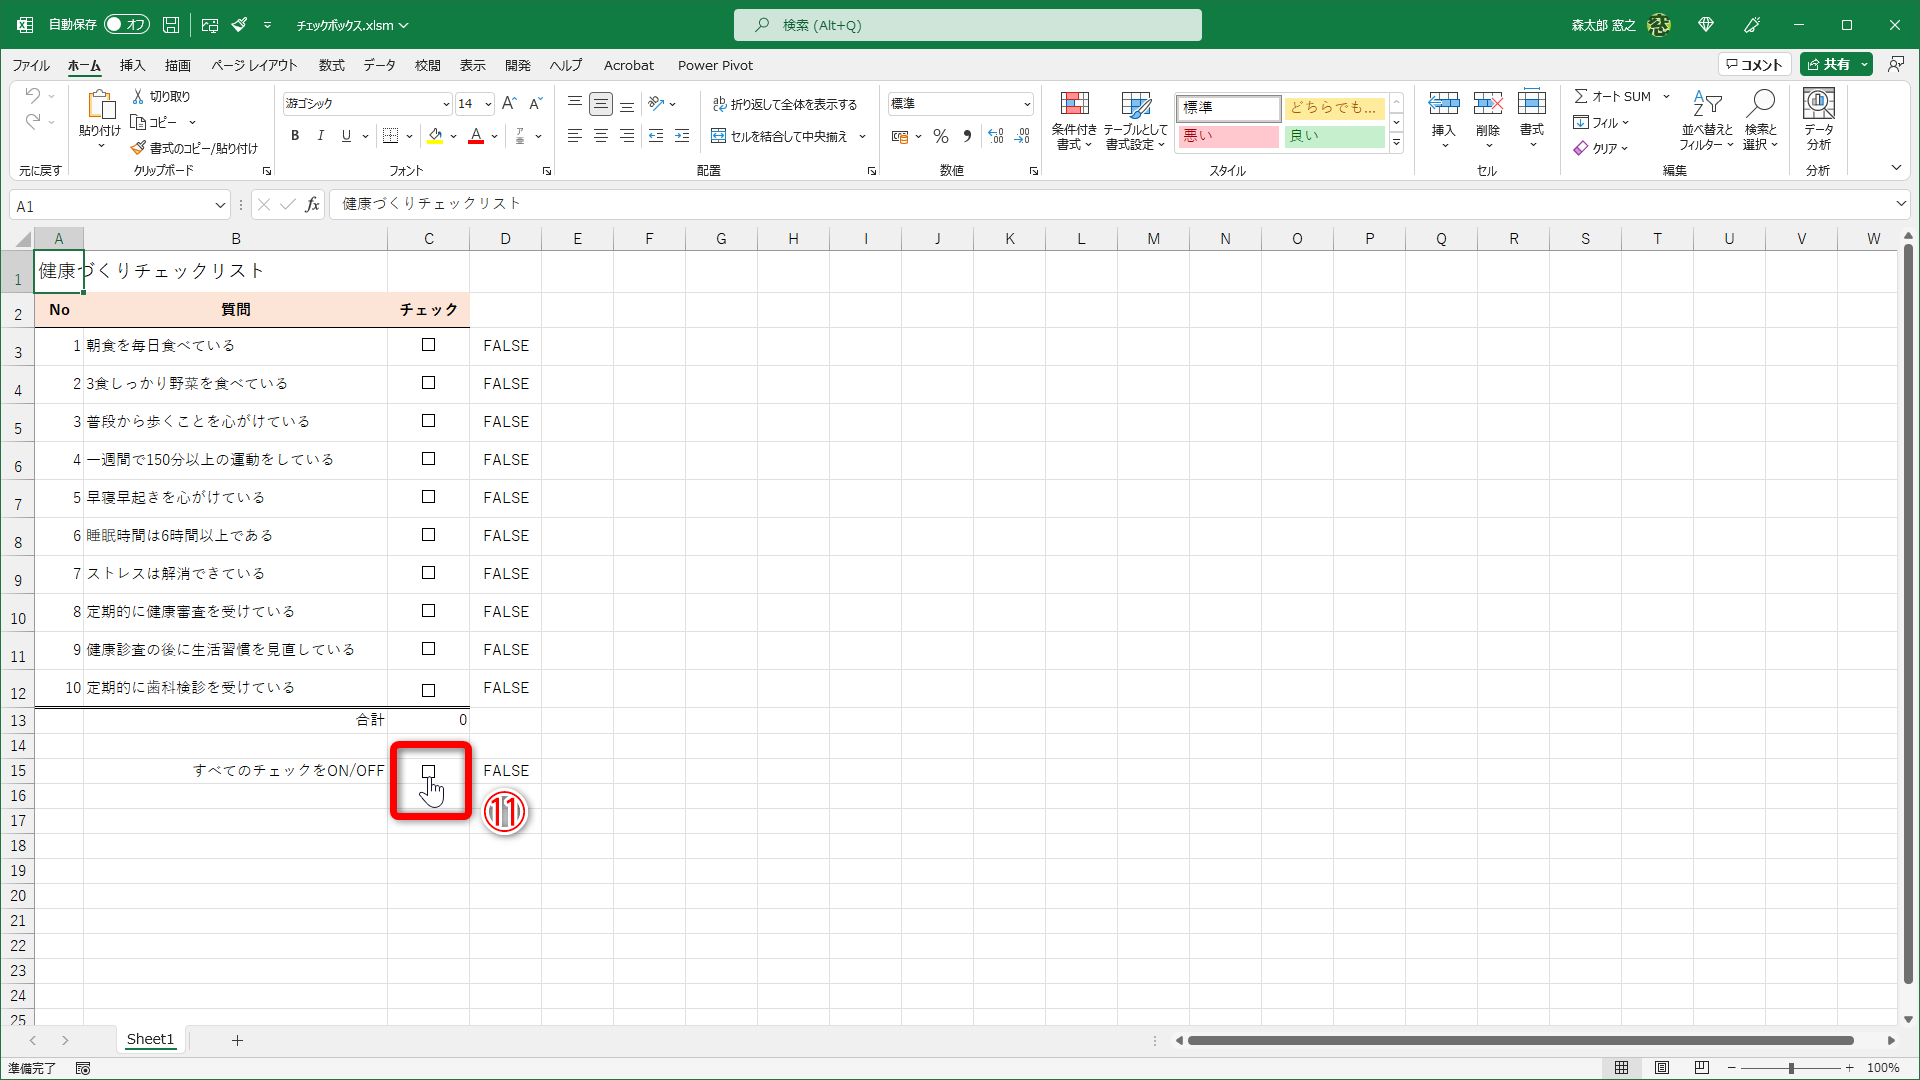Toggle the AutoSave switch
Viewport: 1920px width, 1080px height.
[x=126, y=25]
